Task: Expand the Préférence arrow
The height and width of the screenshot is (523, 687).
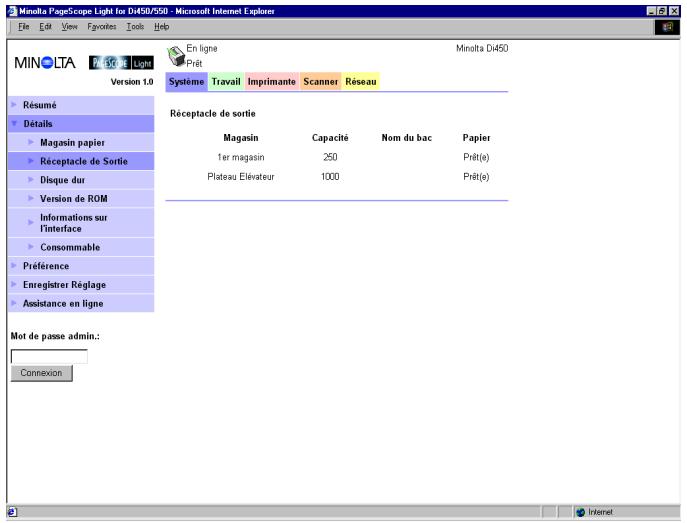Action: coord(14,265)
